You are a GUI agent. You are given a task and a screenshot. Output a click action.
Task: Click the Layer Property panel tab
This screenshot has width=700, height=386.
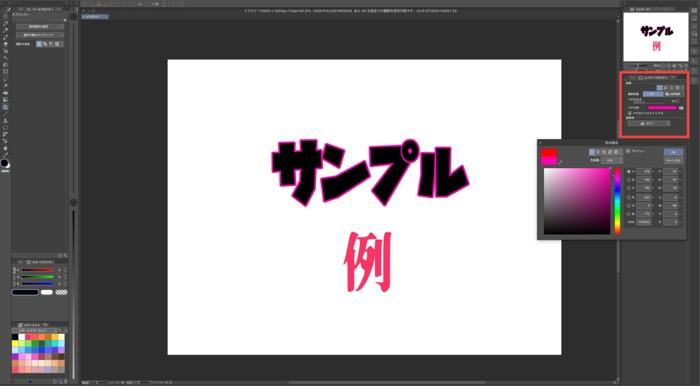653,78
